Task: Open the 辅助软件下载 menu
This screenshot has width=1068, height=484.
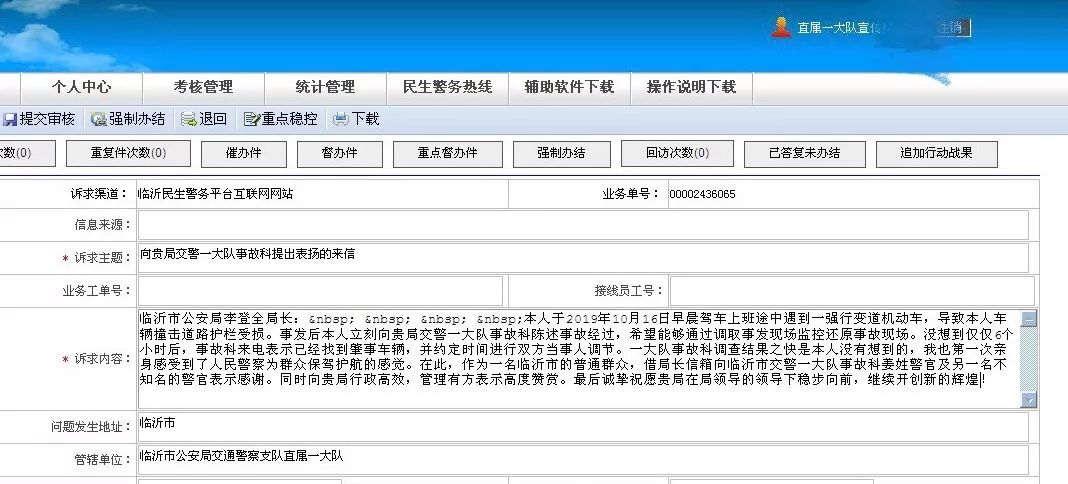Action: (x=569, y=87)
